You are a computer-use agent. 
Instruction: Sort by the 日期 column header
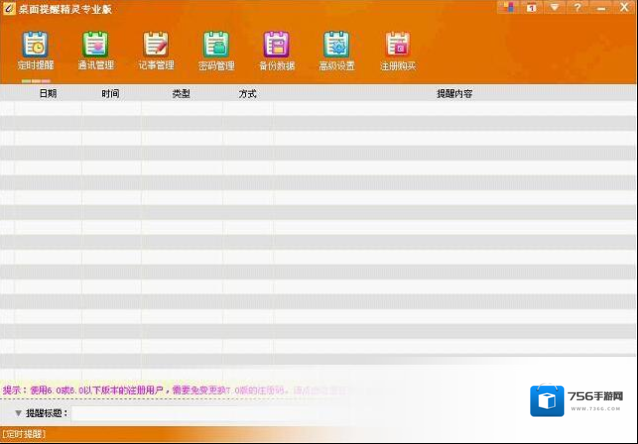48,93
